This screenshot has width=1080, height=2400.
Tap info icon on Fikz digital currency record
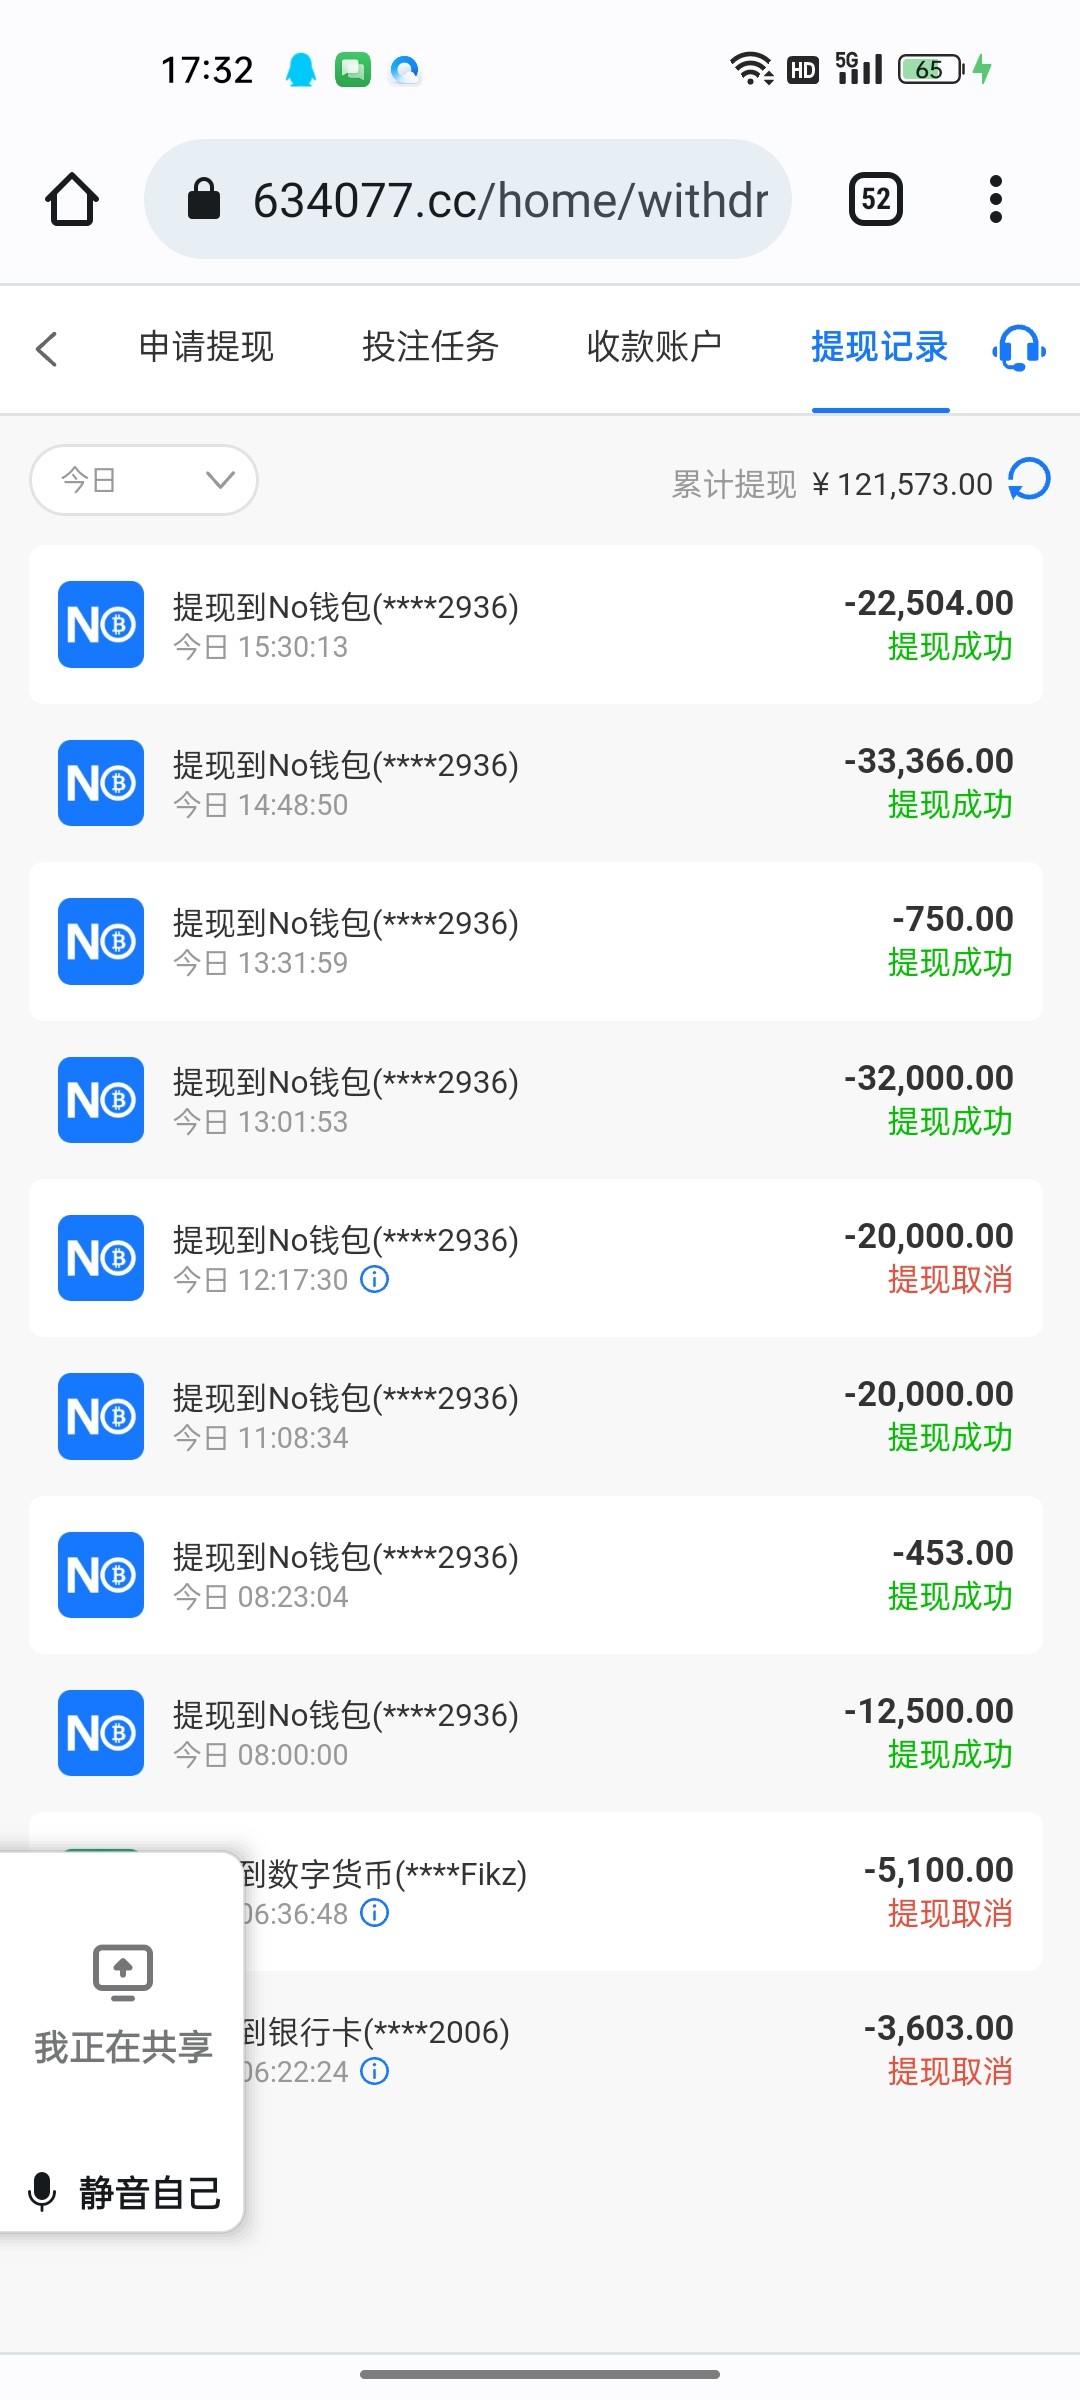pyautogui.click(x=375, y=1913)
